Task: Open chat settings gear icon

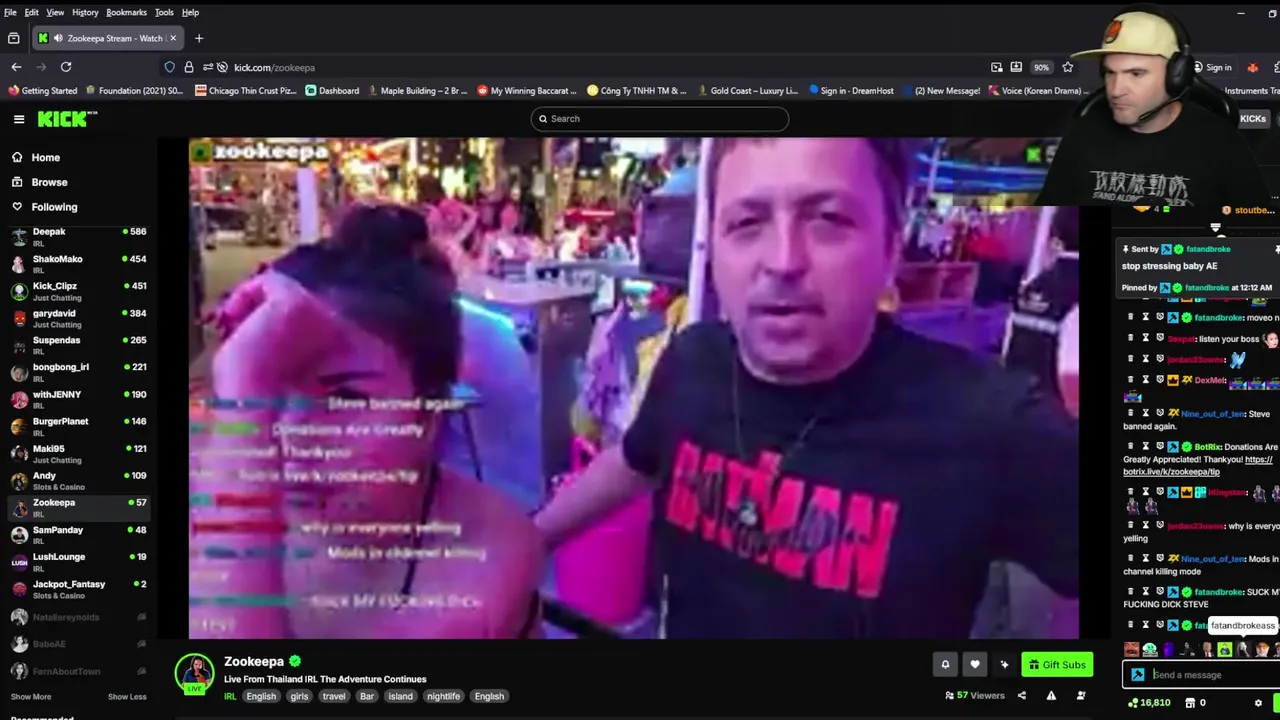Action: 1258,703
